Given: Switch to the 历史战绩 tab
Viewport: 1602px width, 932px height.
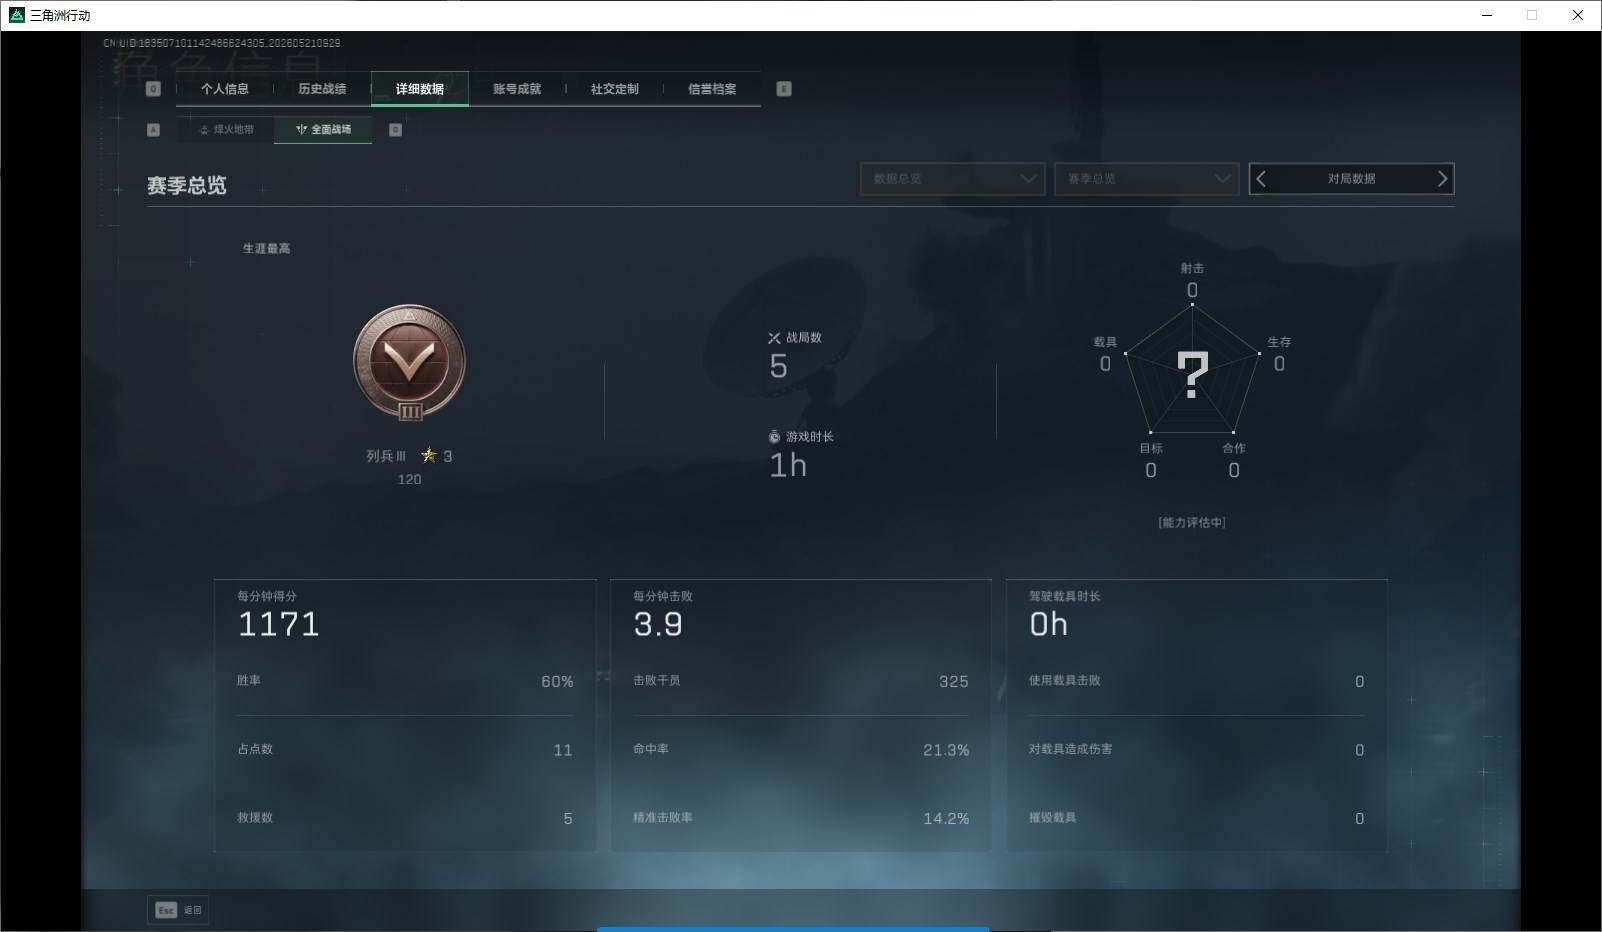Looking at the screenshot, I should (322, 89).
